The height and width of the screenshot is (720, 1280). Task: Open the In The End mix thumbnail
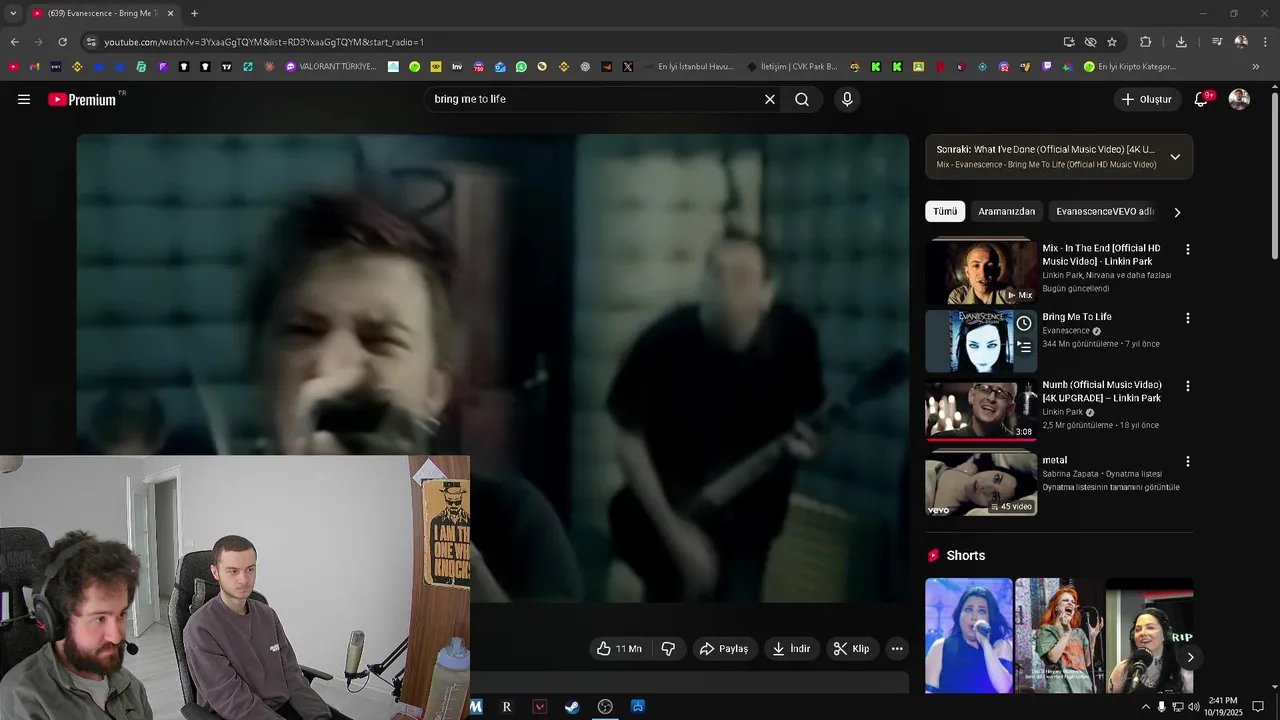[x=981, y=272]
